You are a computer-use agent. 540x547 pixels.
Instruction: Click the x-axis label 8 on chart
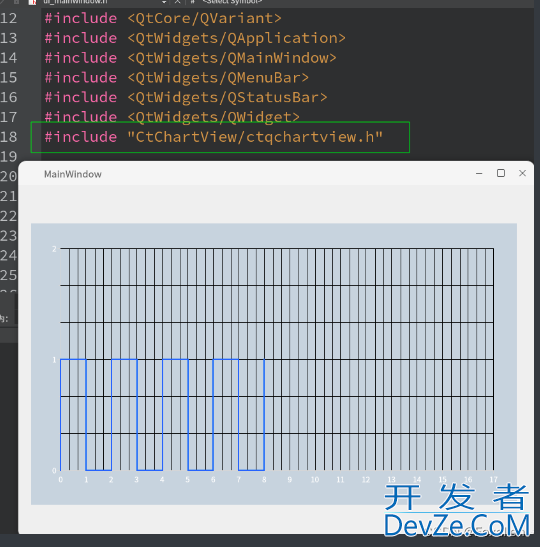click(264, 480)
